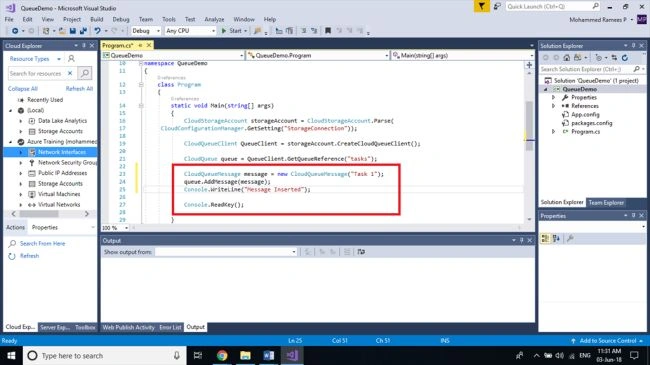The width and height of the screenshot is (650, 365).
Task: Click the Refresh action link under Actions
Action: point(29,256)
